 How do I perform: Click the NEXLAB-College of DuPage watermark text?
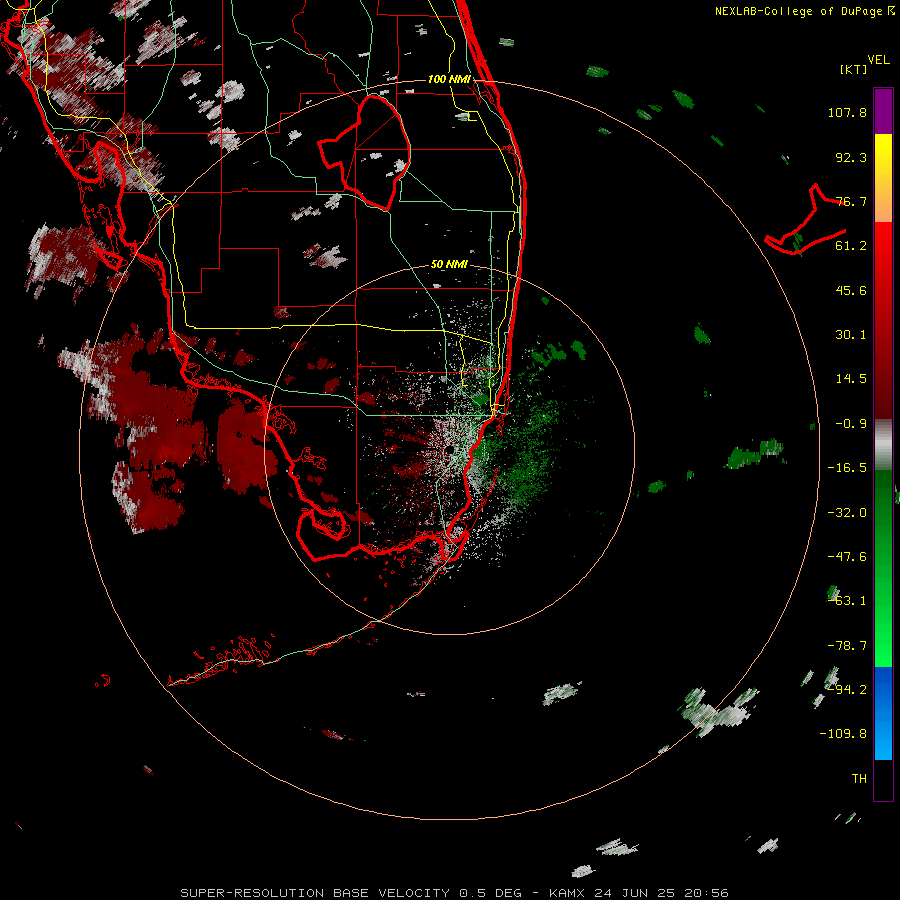pos(804,11)
